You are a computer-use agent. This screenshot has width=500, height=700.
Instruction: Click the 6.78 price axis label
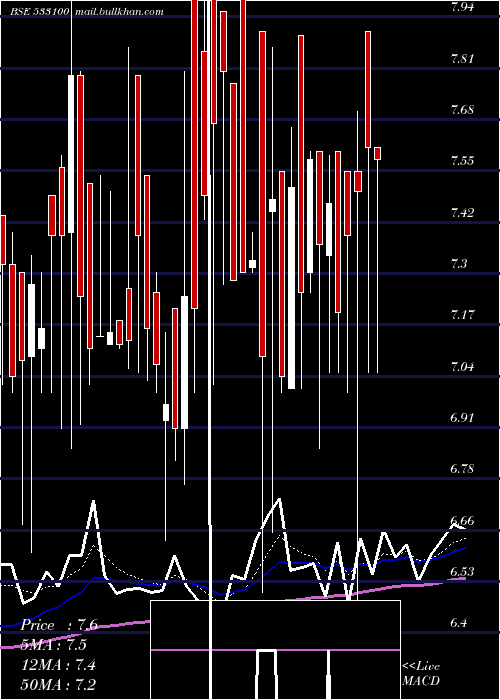pos(462,469)
